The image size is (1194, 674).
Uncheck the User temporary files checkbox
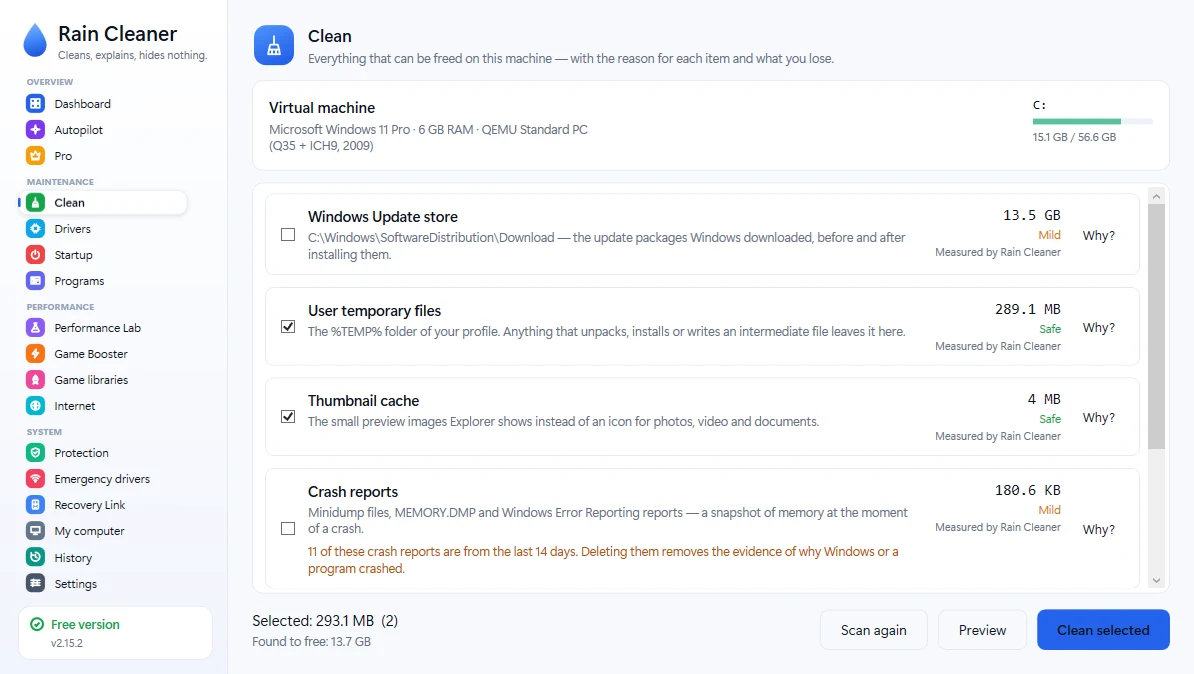(x=288, y=327)
